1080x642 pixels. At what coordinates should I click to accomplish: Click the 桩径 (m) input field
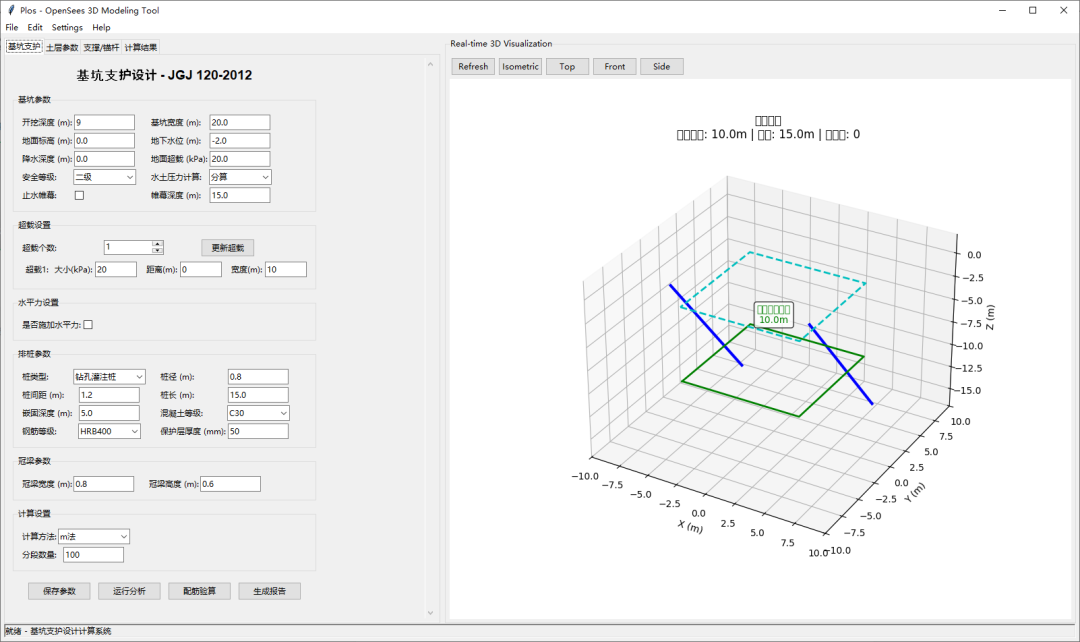click(258, 377)
